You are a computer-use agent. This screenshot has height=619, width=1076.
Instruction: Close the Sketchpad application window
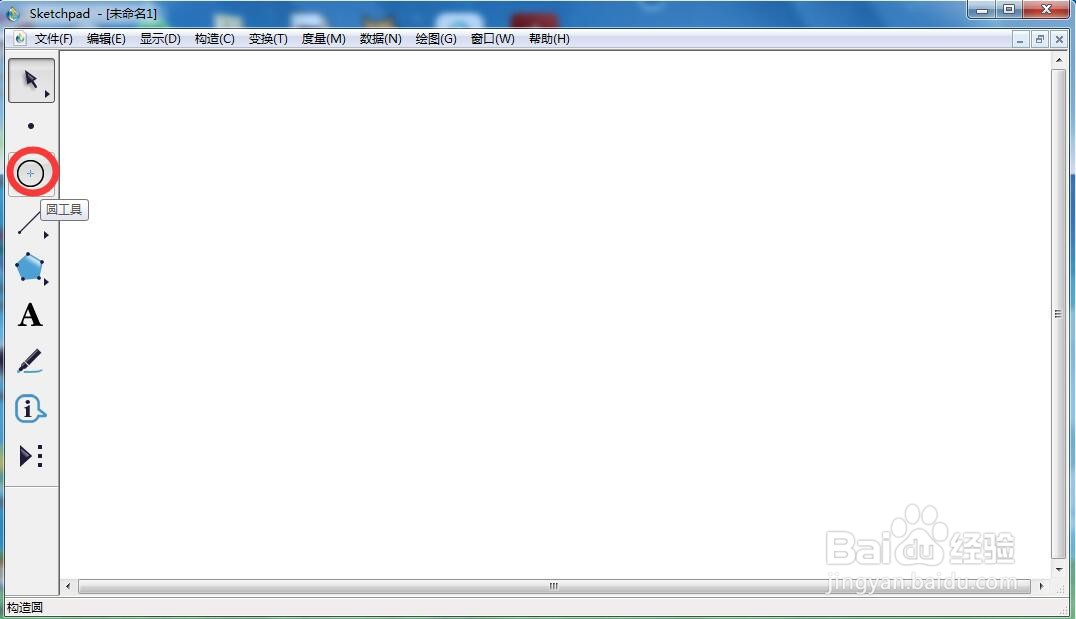(x=1046, y=10)
